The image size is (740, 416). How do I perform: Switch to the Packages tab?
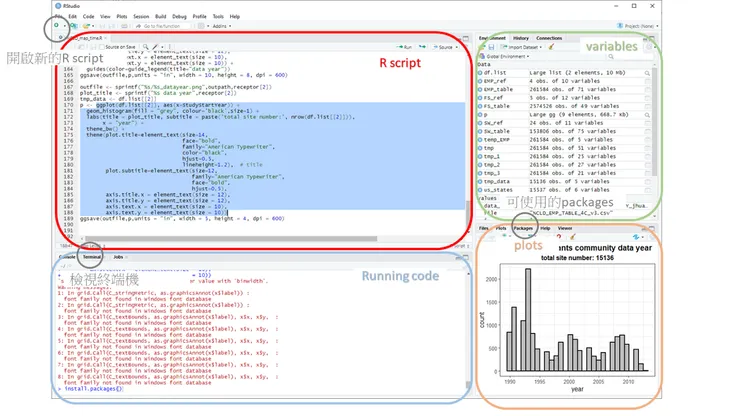click(523, 228)
